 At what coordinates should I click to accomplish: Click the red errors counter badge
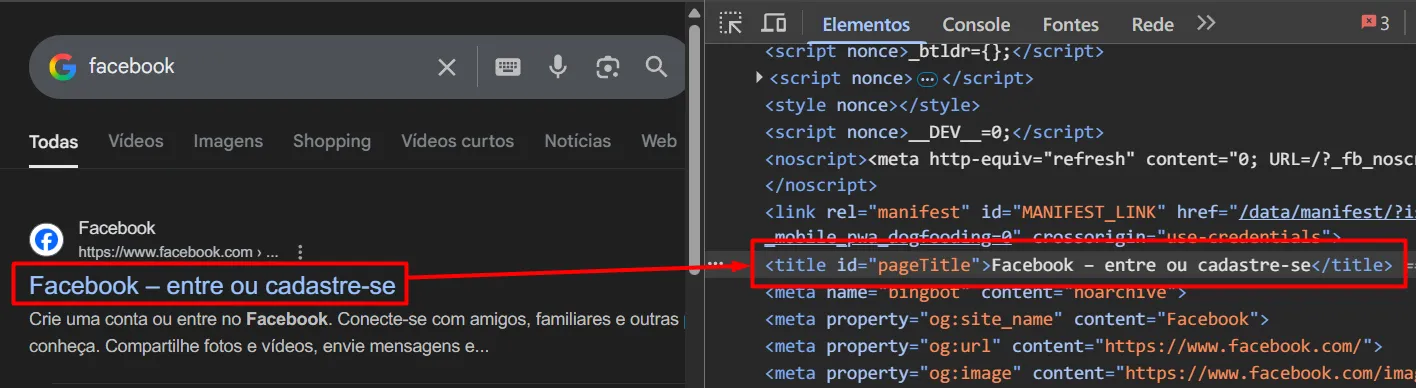point(1375,23)
